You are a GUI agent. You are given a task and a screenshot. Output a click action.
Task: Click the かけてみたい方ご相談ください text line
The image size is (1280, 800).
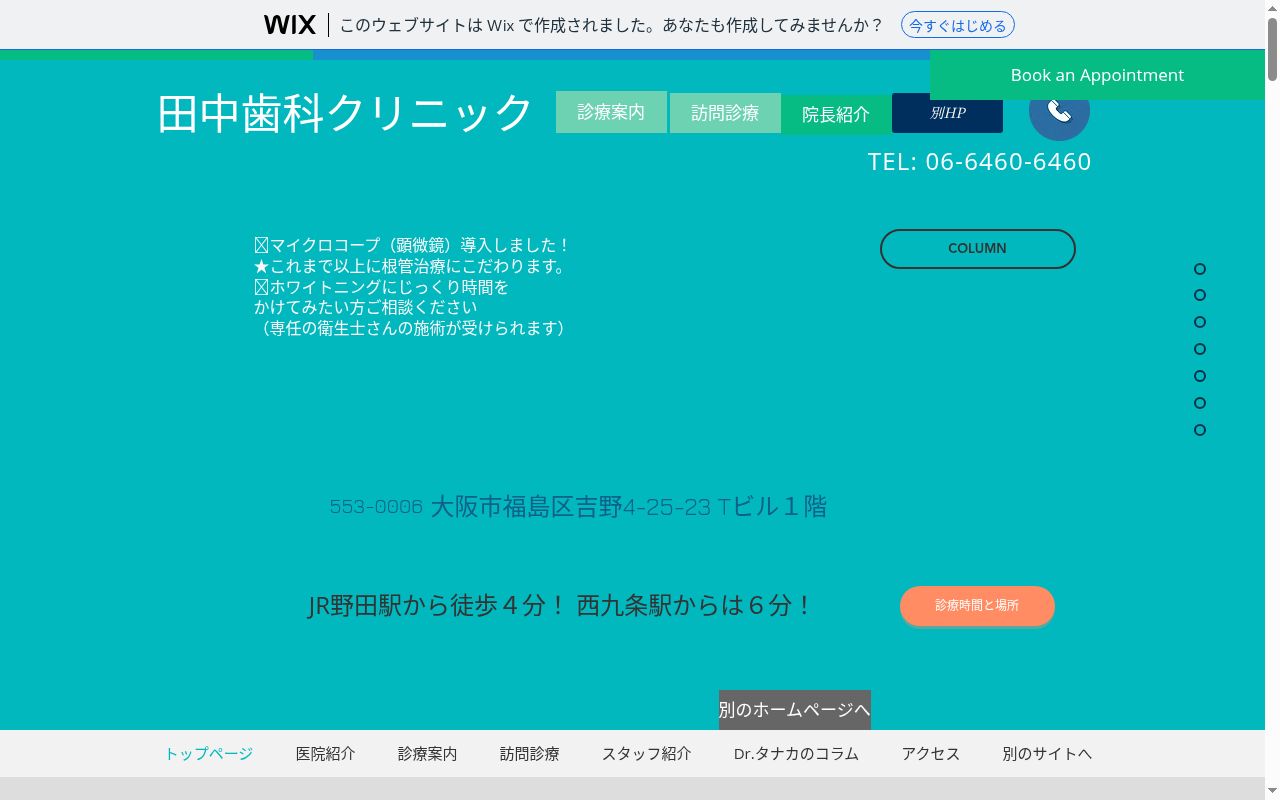coord(366,307)
